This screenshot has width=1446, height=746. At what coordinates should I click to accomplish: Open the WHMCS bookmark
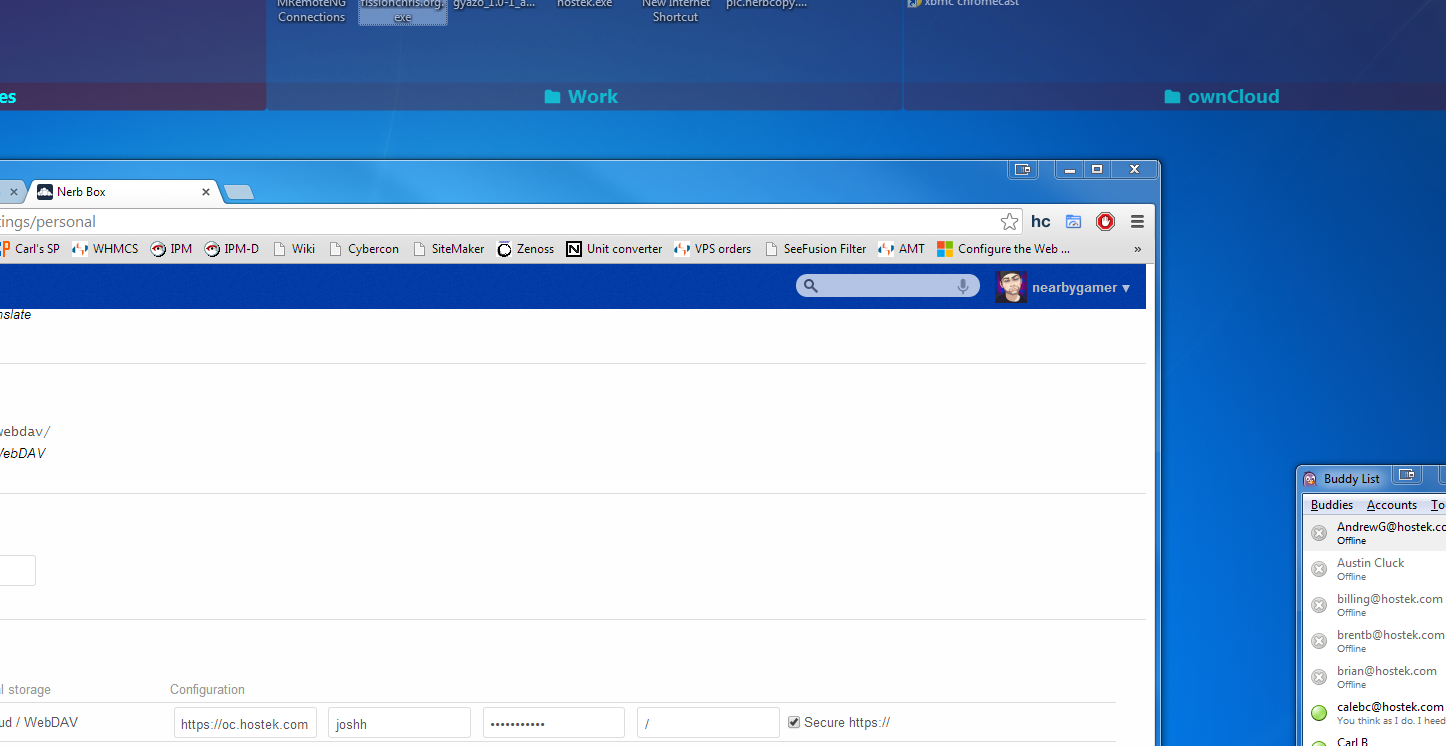[x=105, y=249]
